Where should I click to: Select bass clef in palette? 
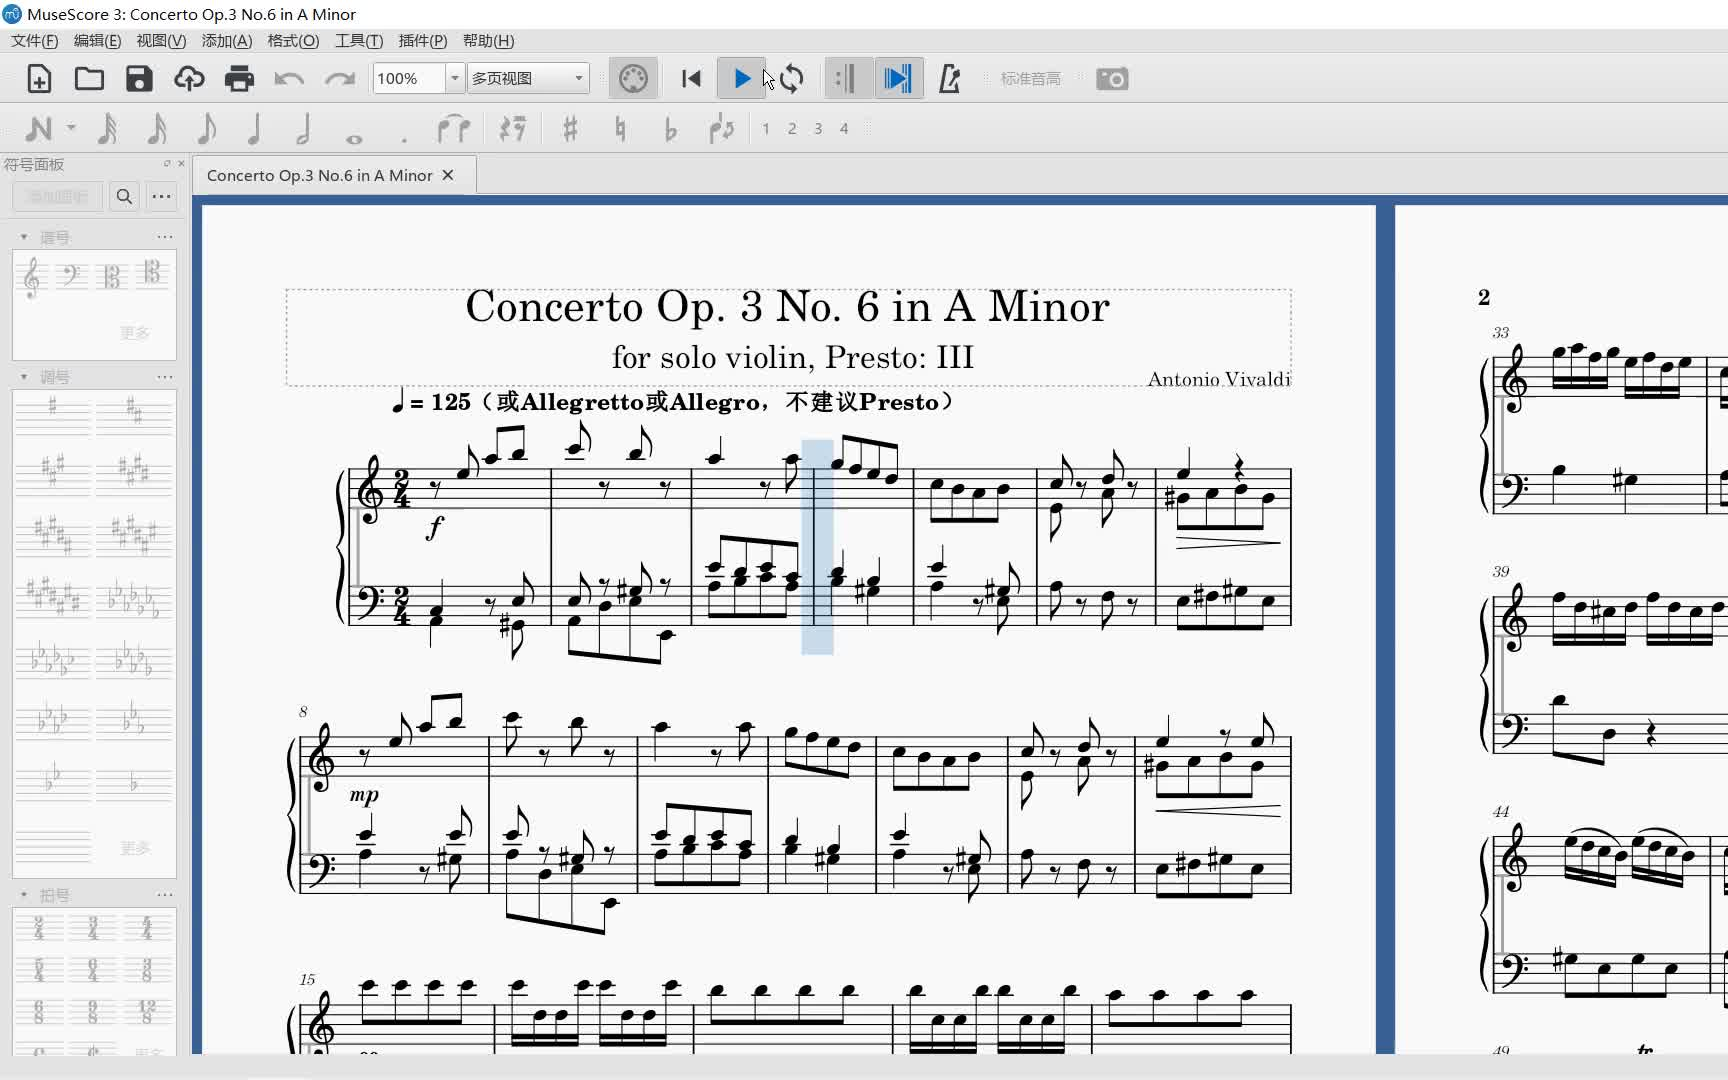point(71,276)
